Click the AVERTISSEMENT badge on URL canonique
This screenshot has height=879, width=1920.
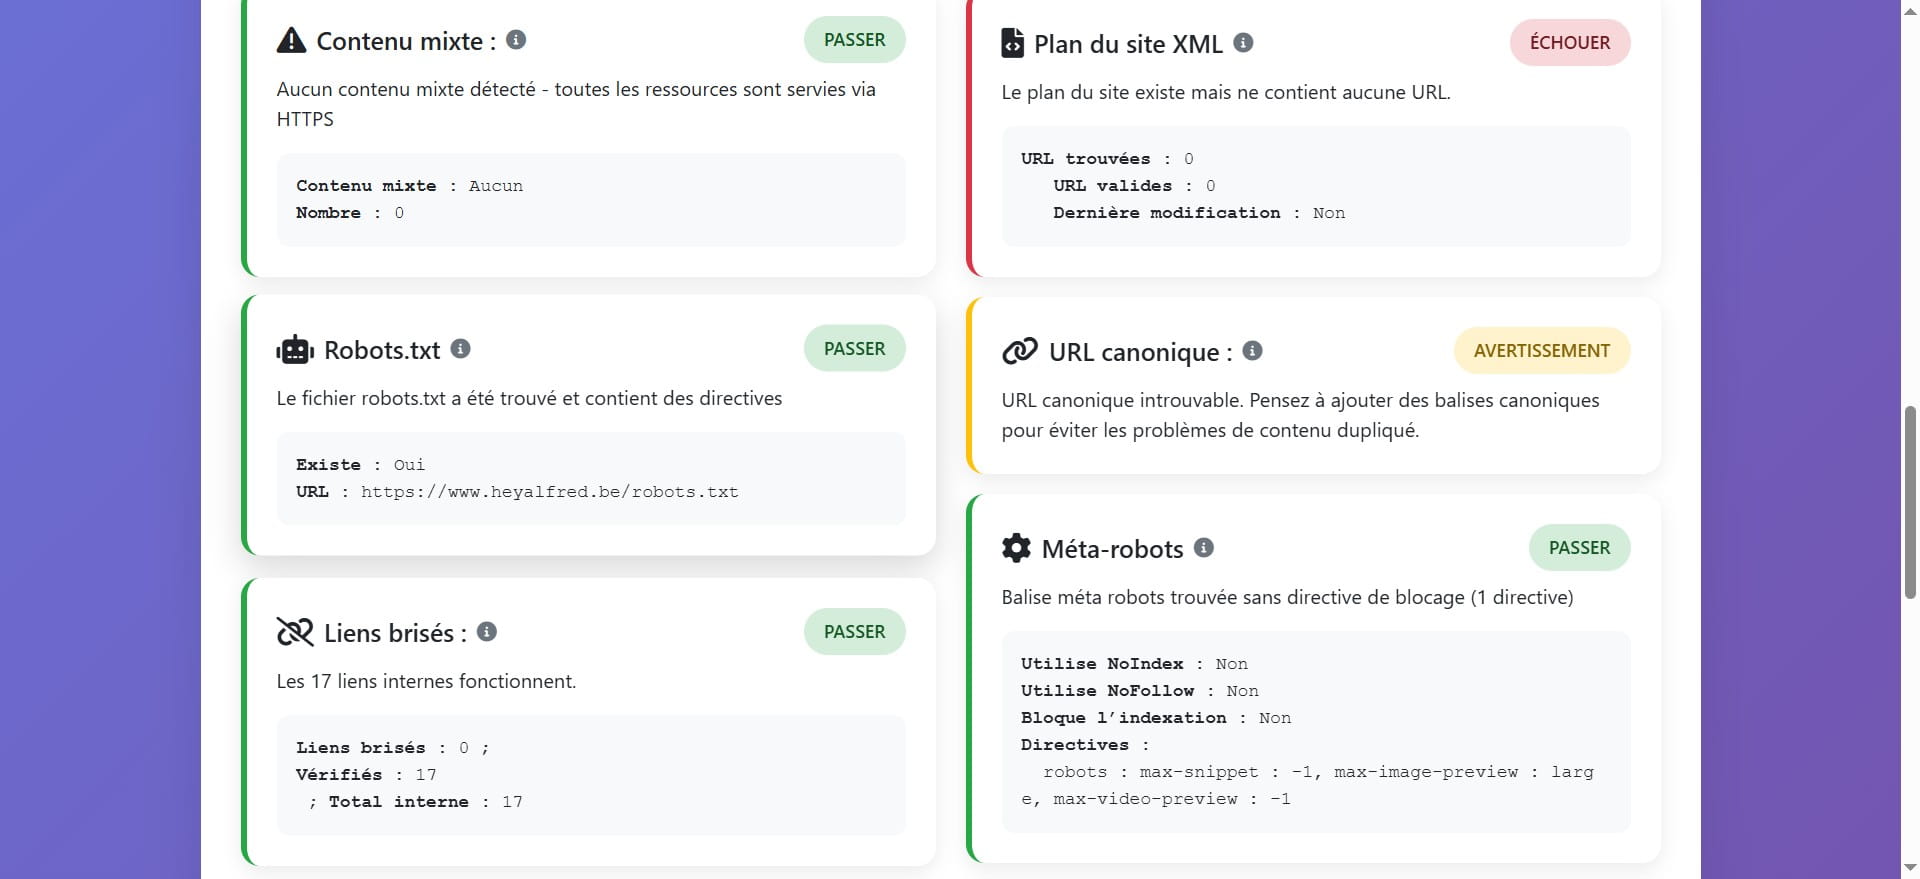[x=1541, y=350]
